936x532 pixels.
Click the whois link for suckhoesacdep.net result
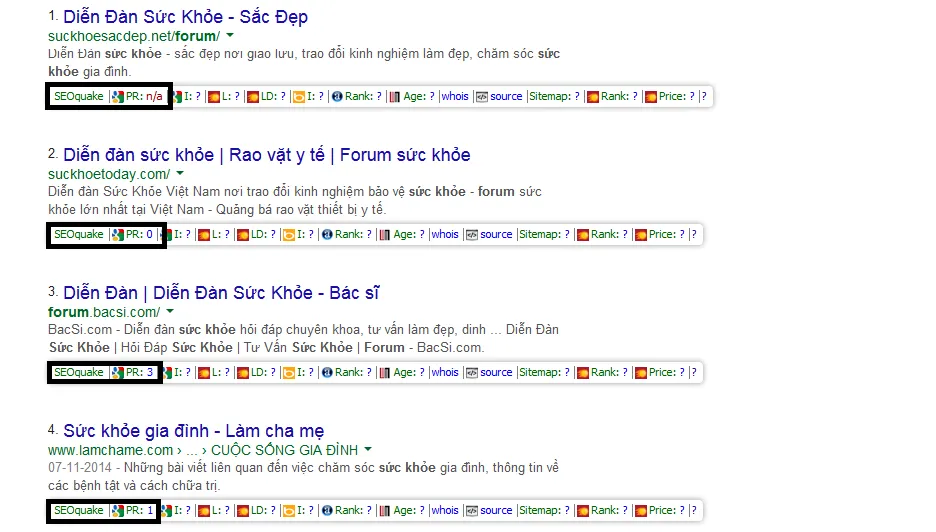point(455,97)
